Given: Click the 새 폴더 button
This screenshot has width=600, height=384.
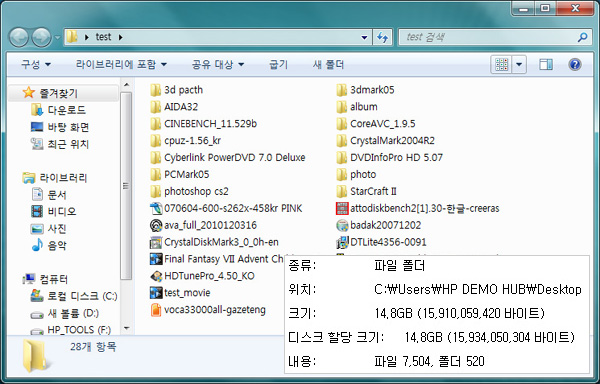Looking at the screenshot, I should point(328,64).
